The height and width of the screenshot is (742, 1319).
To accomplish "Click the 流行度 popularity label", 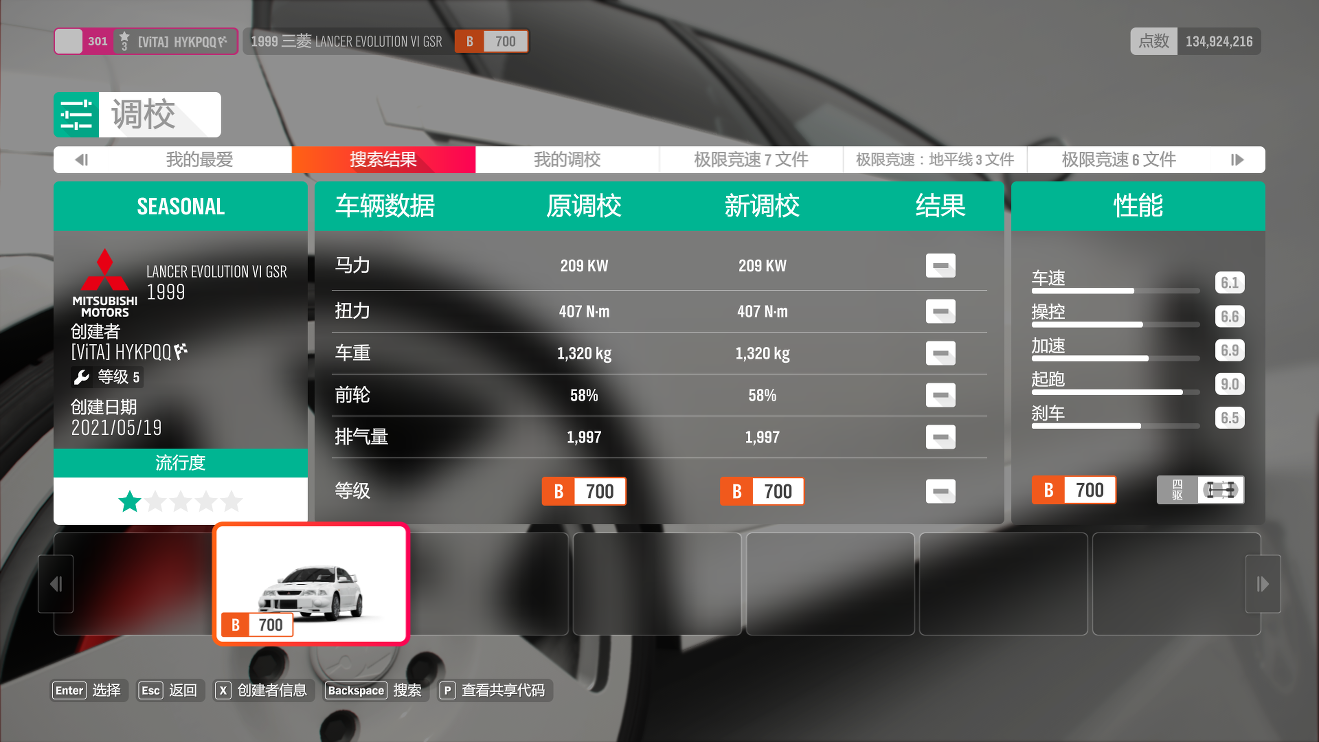I will pyautogui.click(x=181, y=463).
